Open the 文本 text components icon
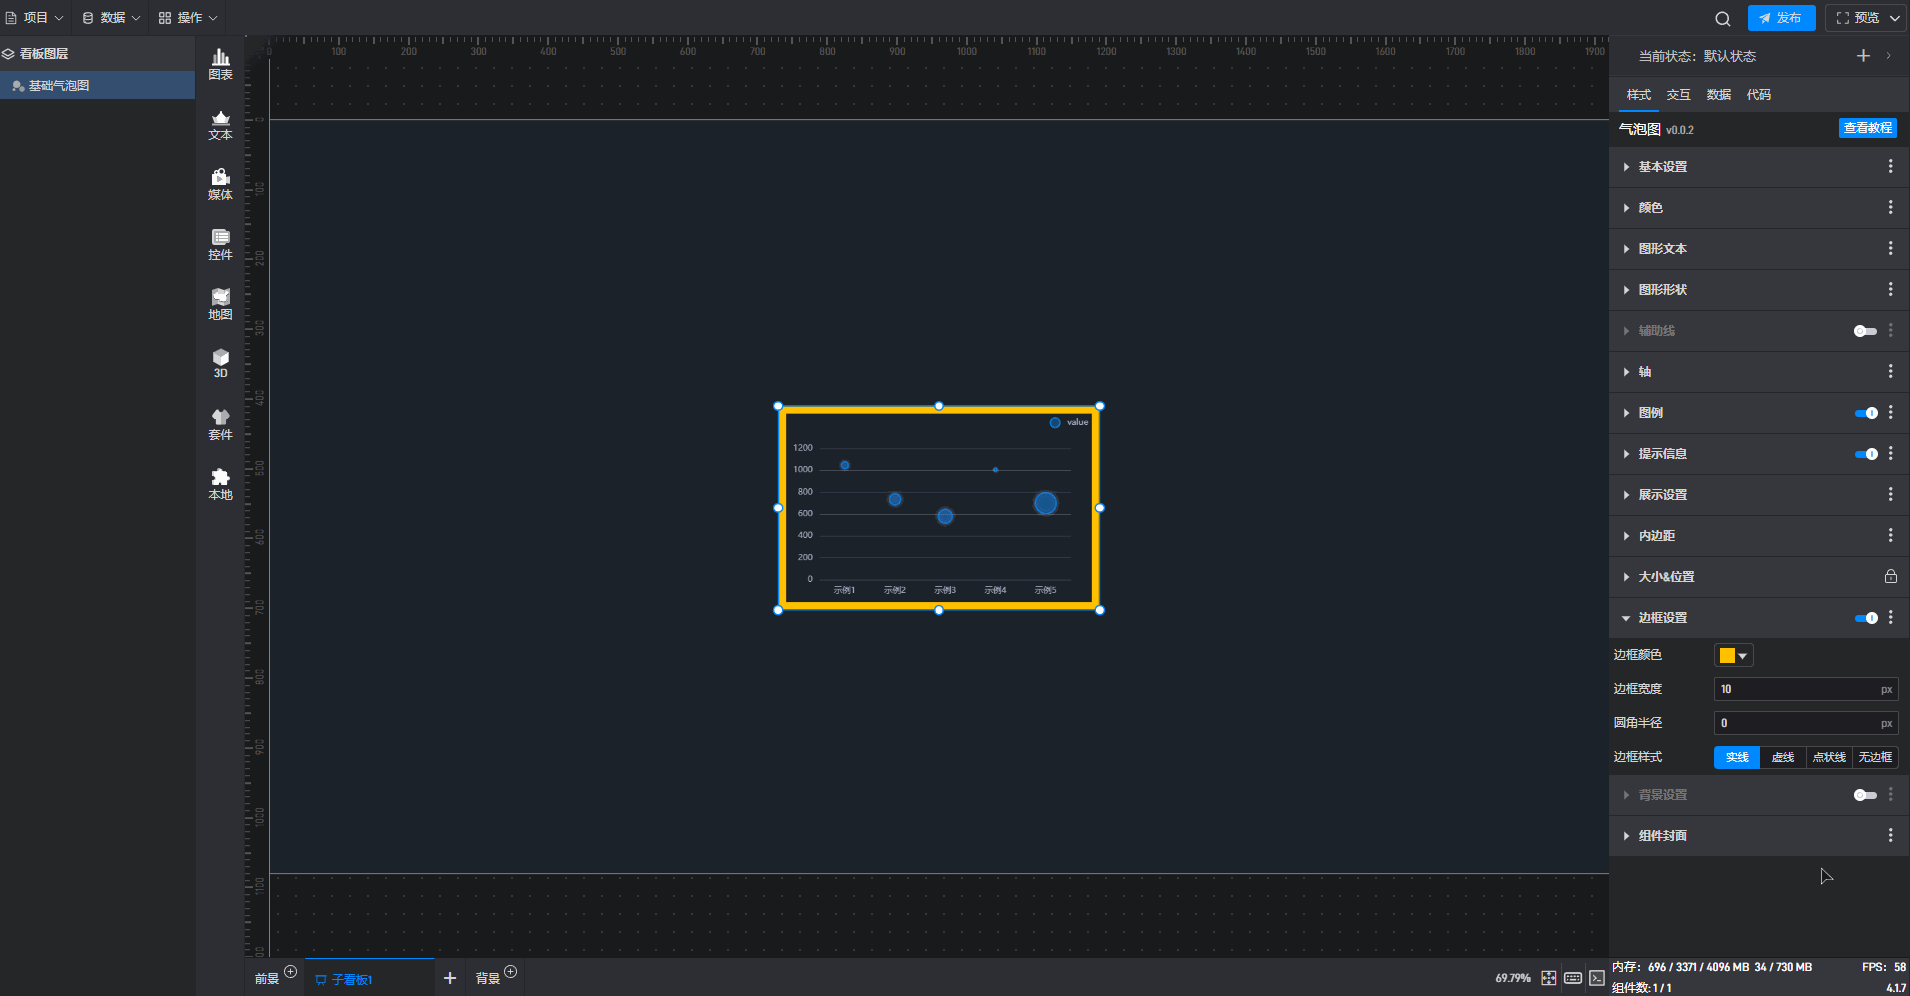Screen dimensions: 1910x996 pyautogui.click(x=220, y=125)
